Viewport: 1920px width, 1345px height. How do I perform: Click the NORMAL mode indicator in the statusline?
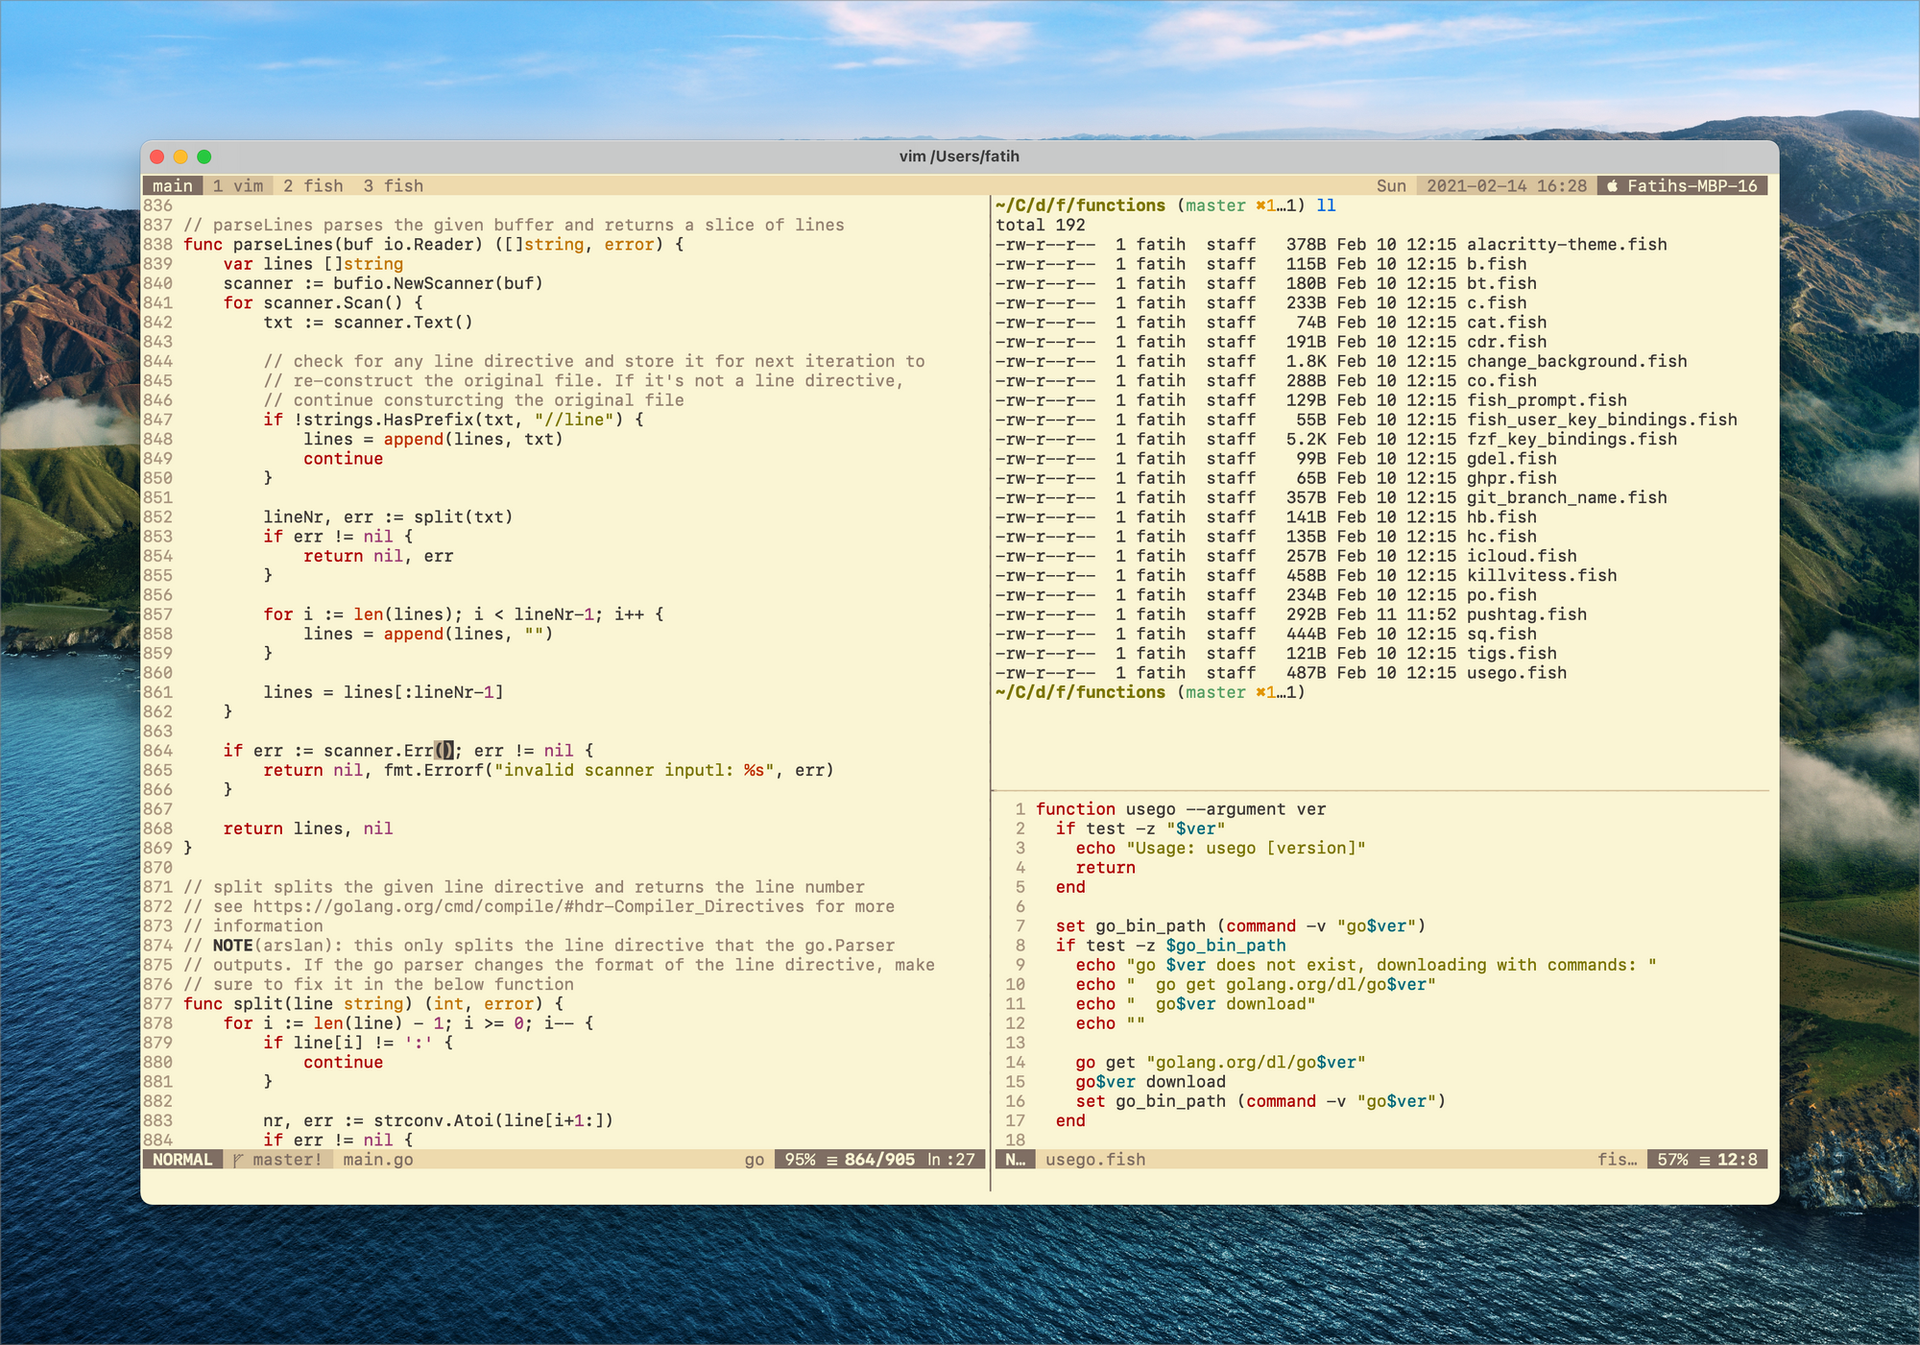pyautogui.click(x=182, y=1159)
